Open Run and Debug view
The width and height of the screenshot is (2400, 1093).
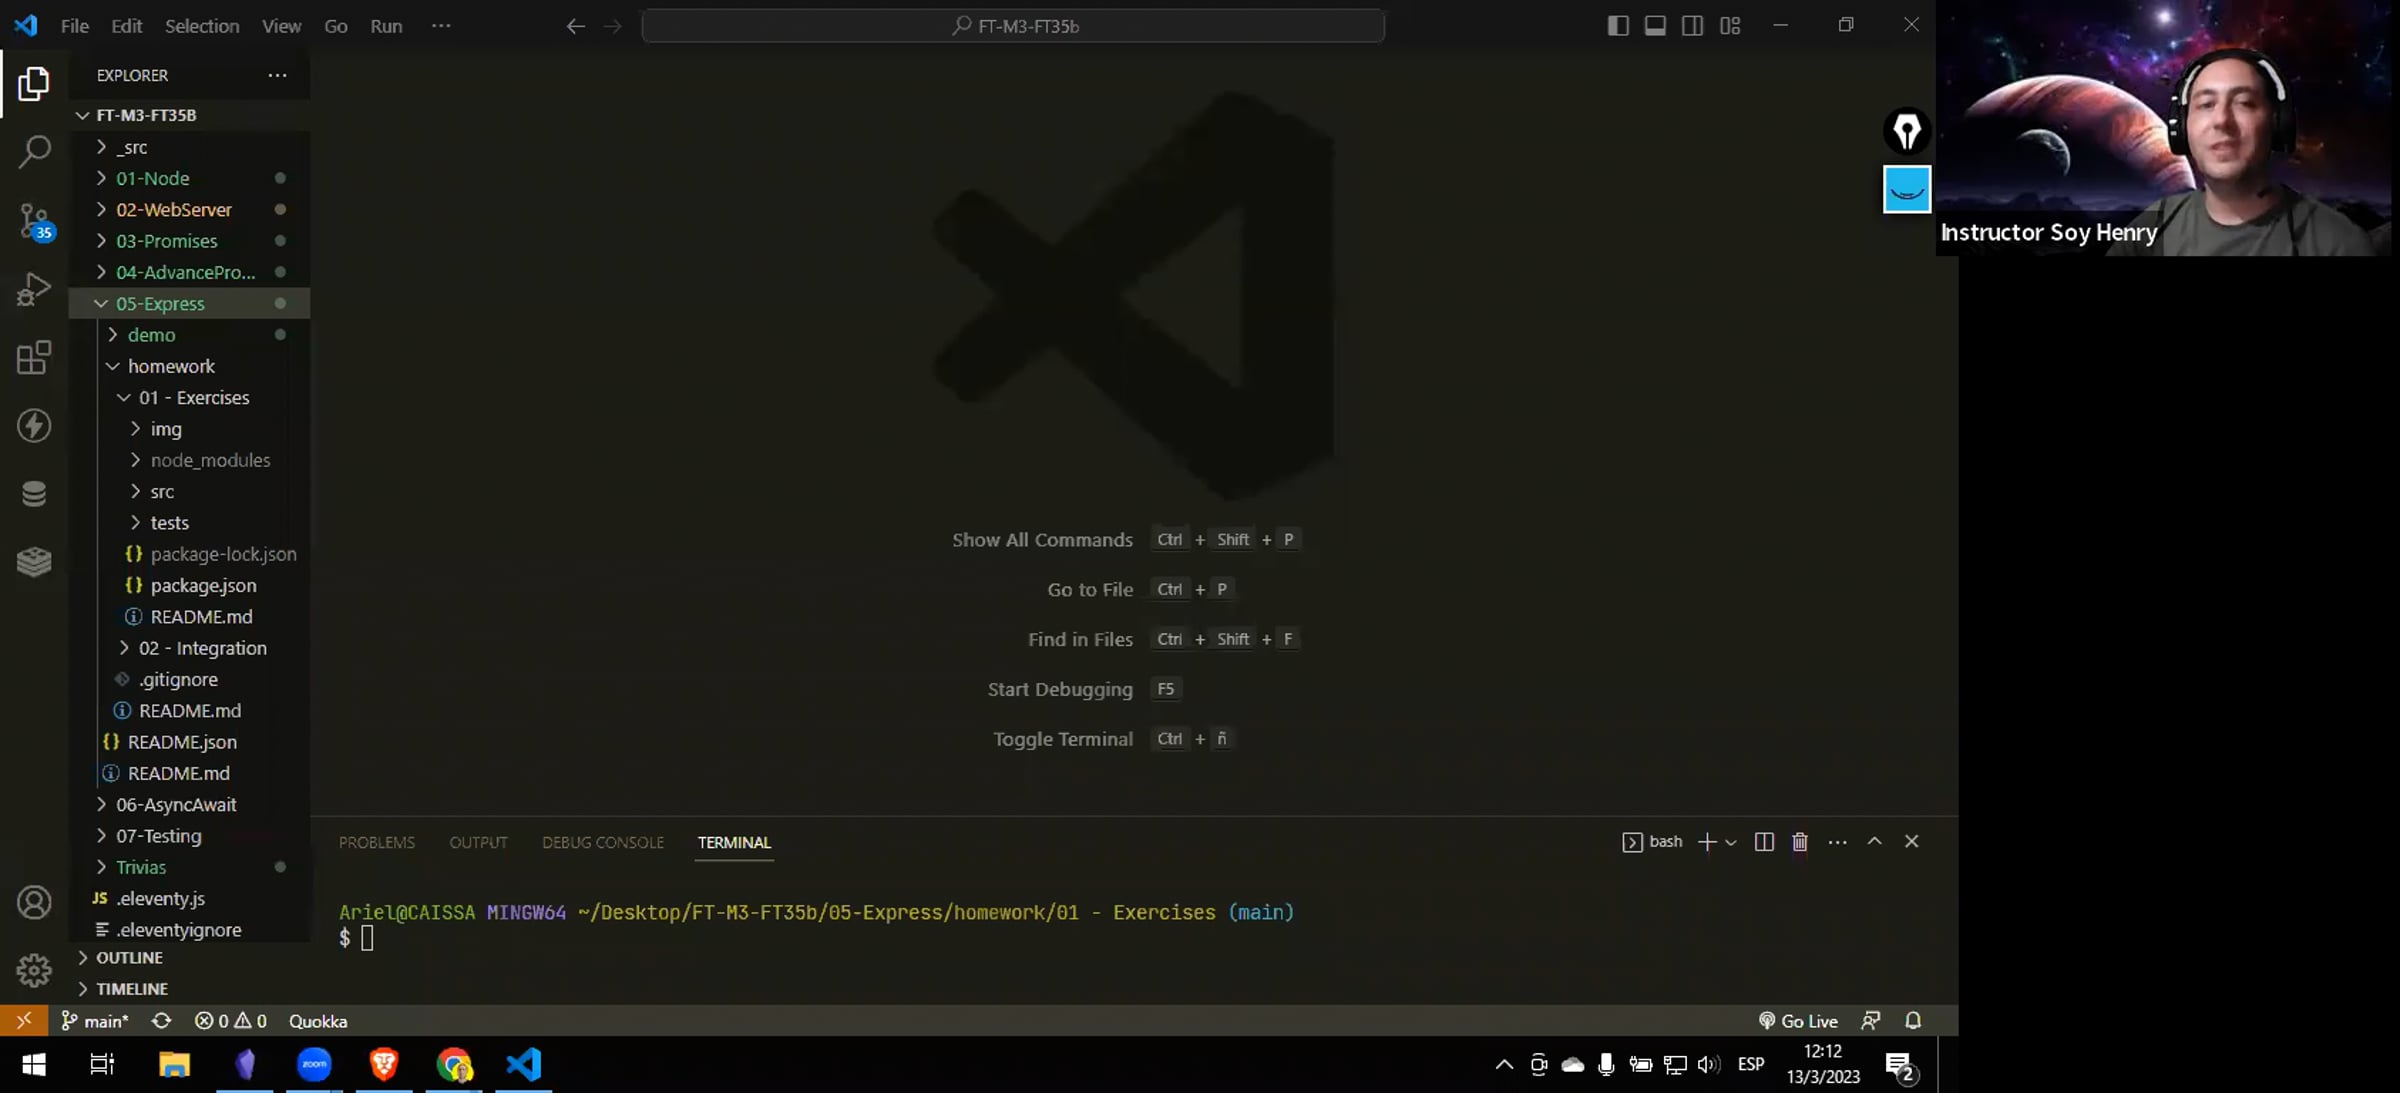pyautogui.click(x=34, y=289)
